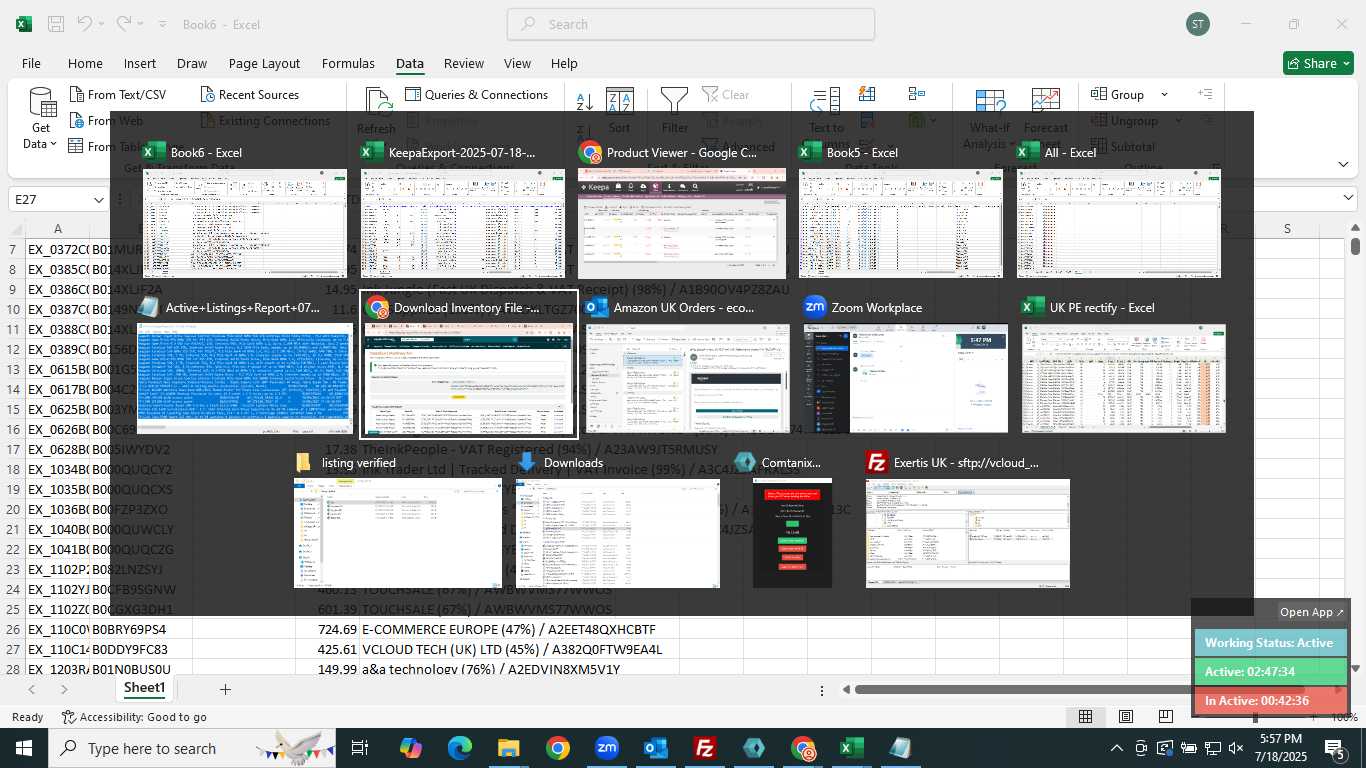The height and width of the screenshot is (768, 1366).
Task: Click the Text to Columns icon
Action: click(x=826, y=111)
